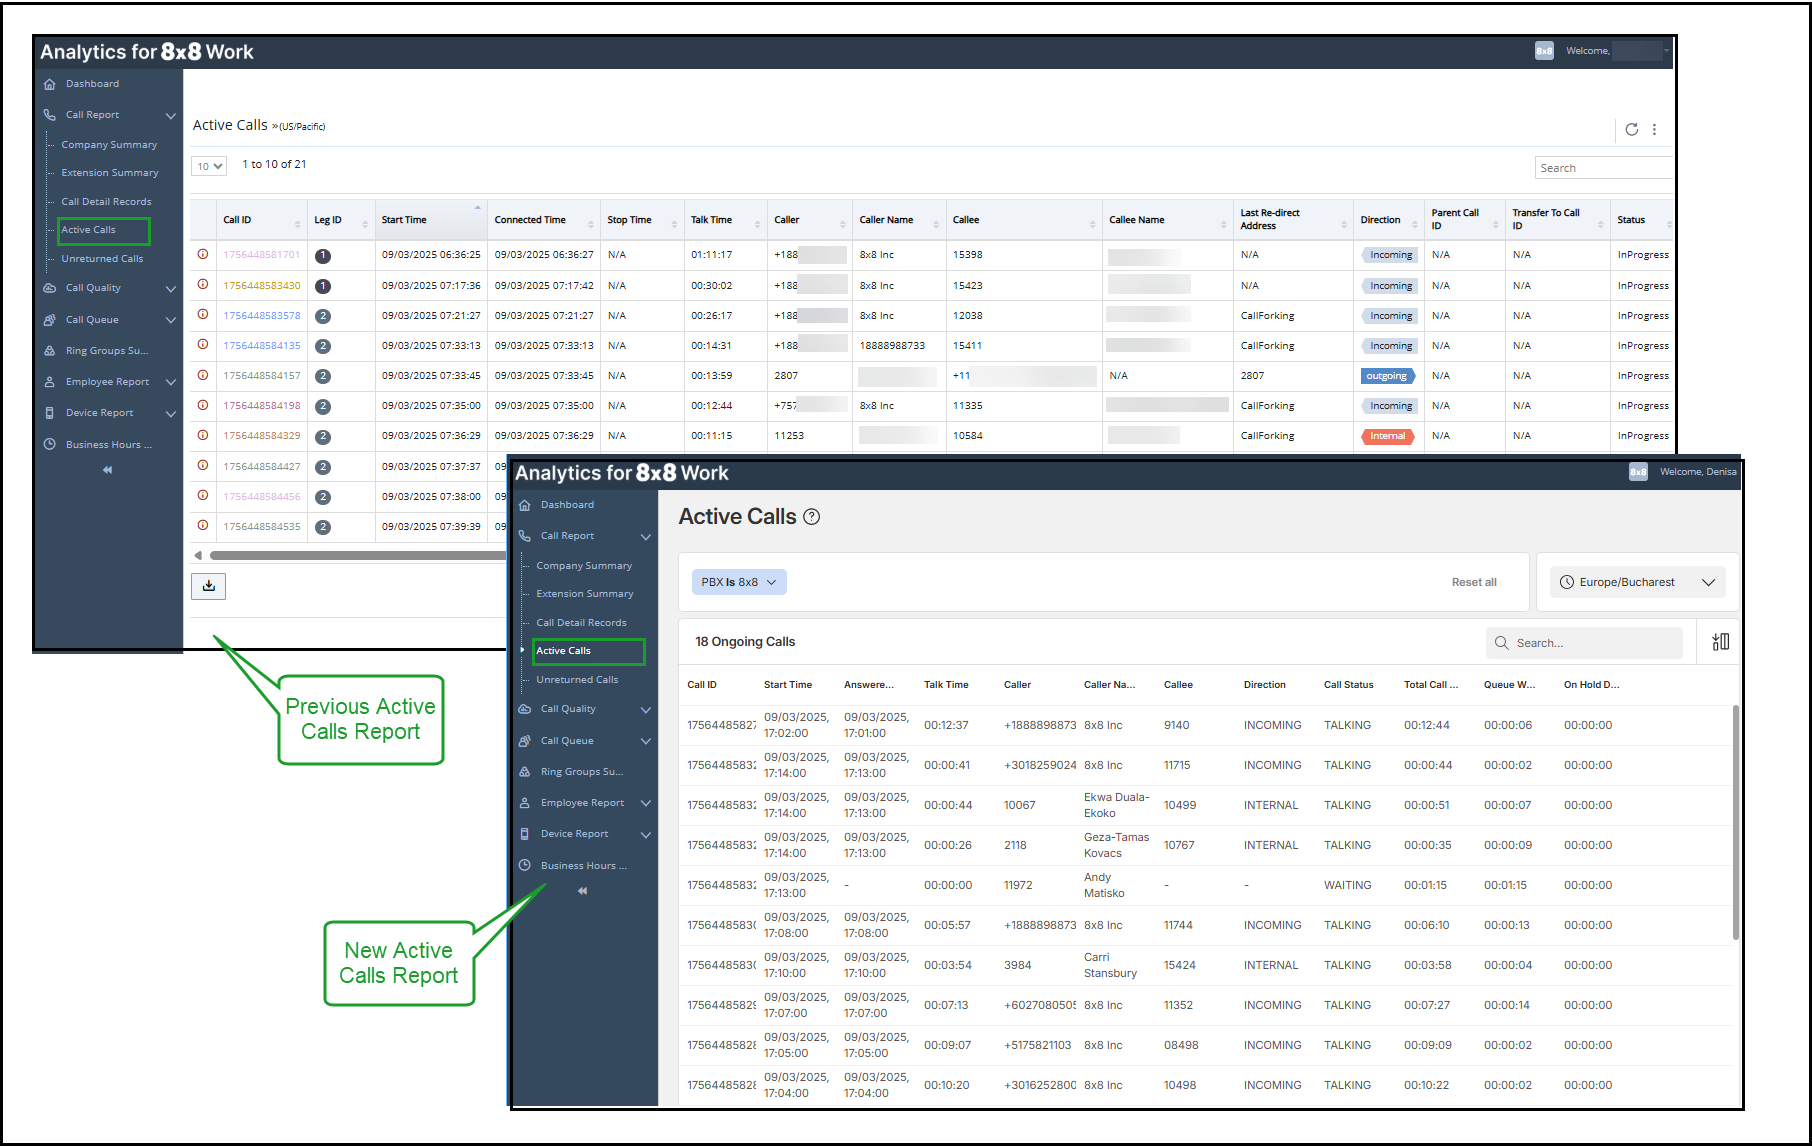Click Extension Summary in new sidebar
Screen dimensions: 1812x1146
click(x=584, y=594)
